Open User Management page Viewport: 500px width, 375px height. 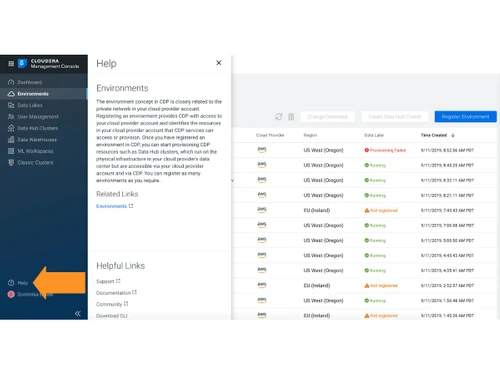(x=38, y=117)
